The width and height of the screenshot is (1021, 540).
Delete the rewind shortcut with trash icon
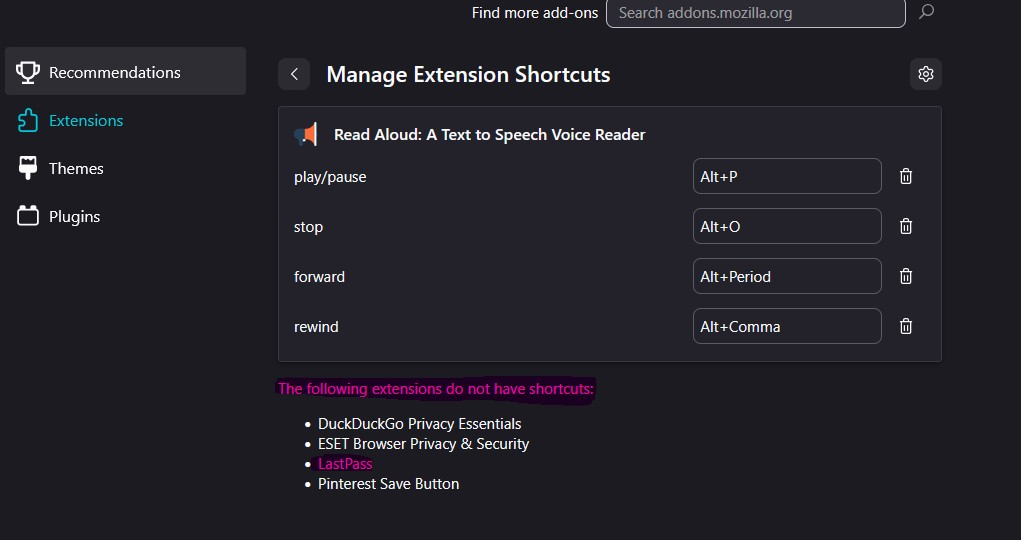[906, 326]
